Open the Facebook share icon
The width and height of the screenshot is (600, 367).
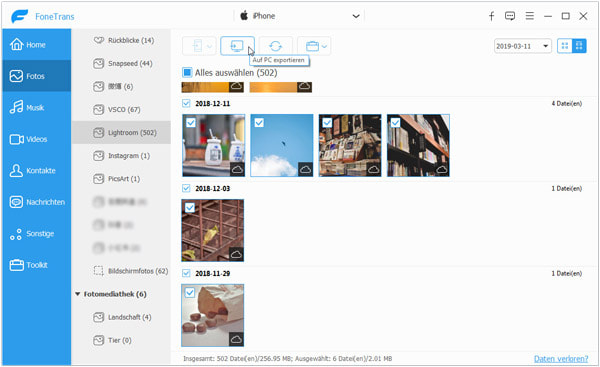coord(492,16)
